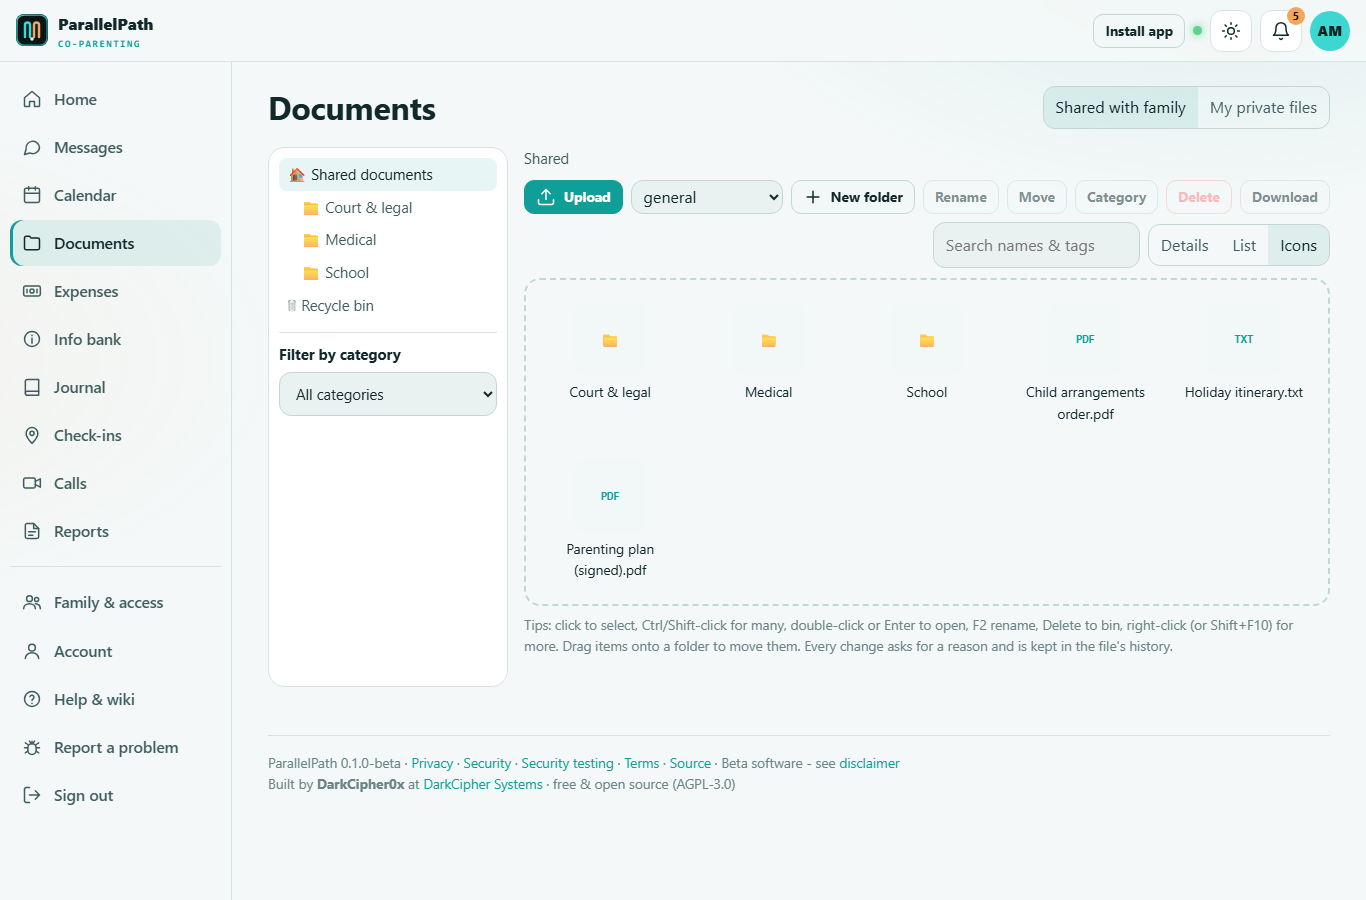Open Calls in the sidebar
This screenshot has width=1366, height=900.
115,483
